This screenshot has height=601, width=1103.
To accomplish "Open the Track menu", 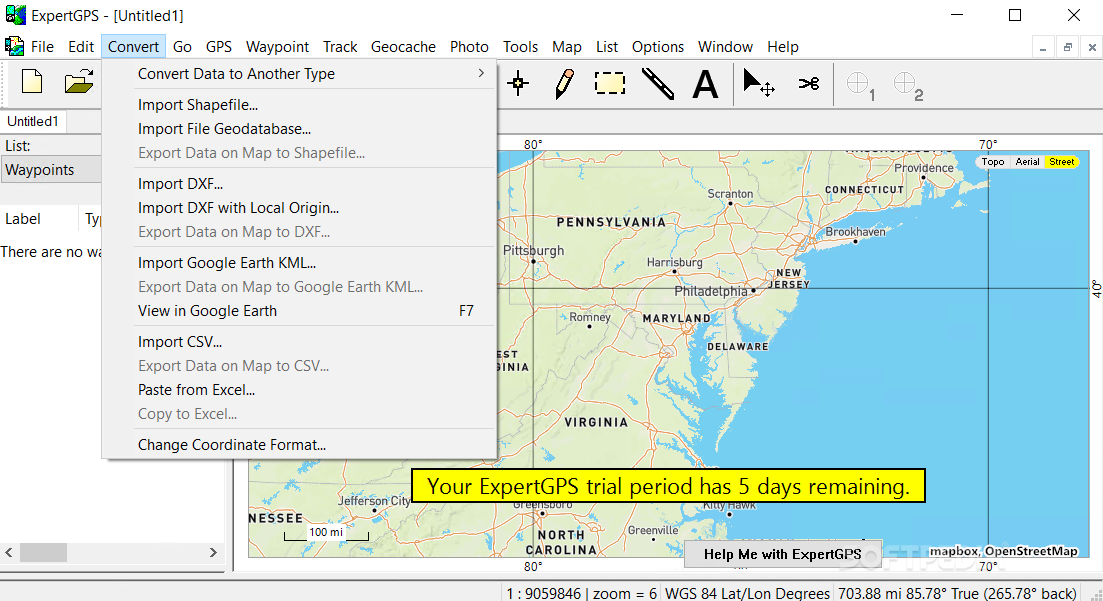I will [x=340, y=46].
